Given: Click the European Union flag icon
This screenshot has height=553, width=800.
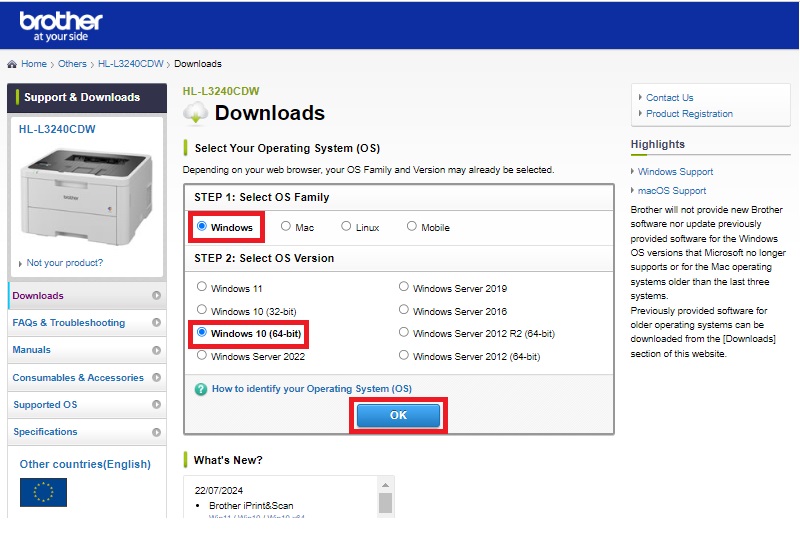Looking at the screenshot, I should coord(43,492).
